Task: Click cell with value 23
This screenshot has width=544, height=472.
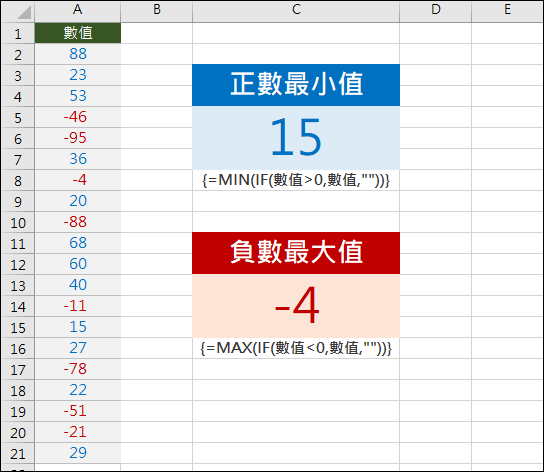Action: click(78, 75)
